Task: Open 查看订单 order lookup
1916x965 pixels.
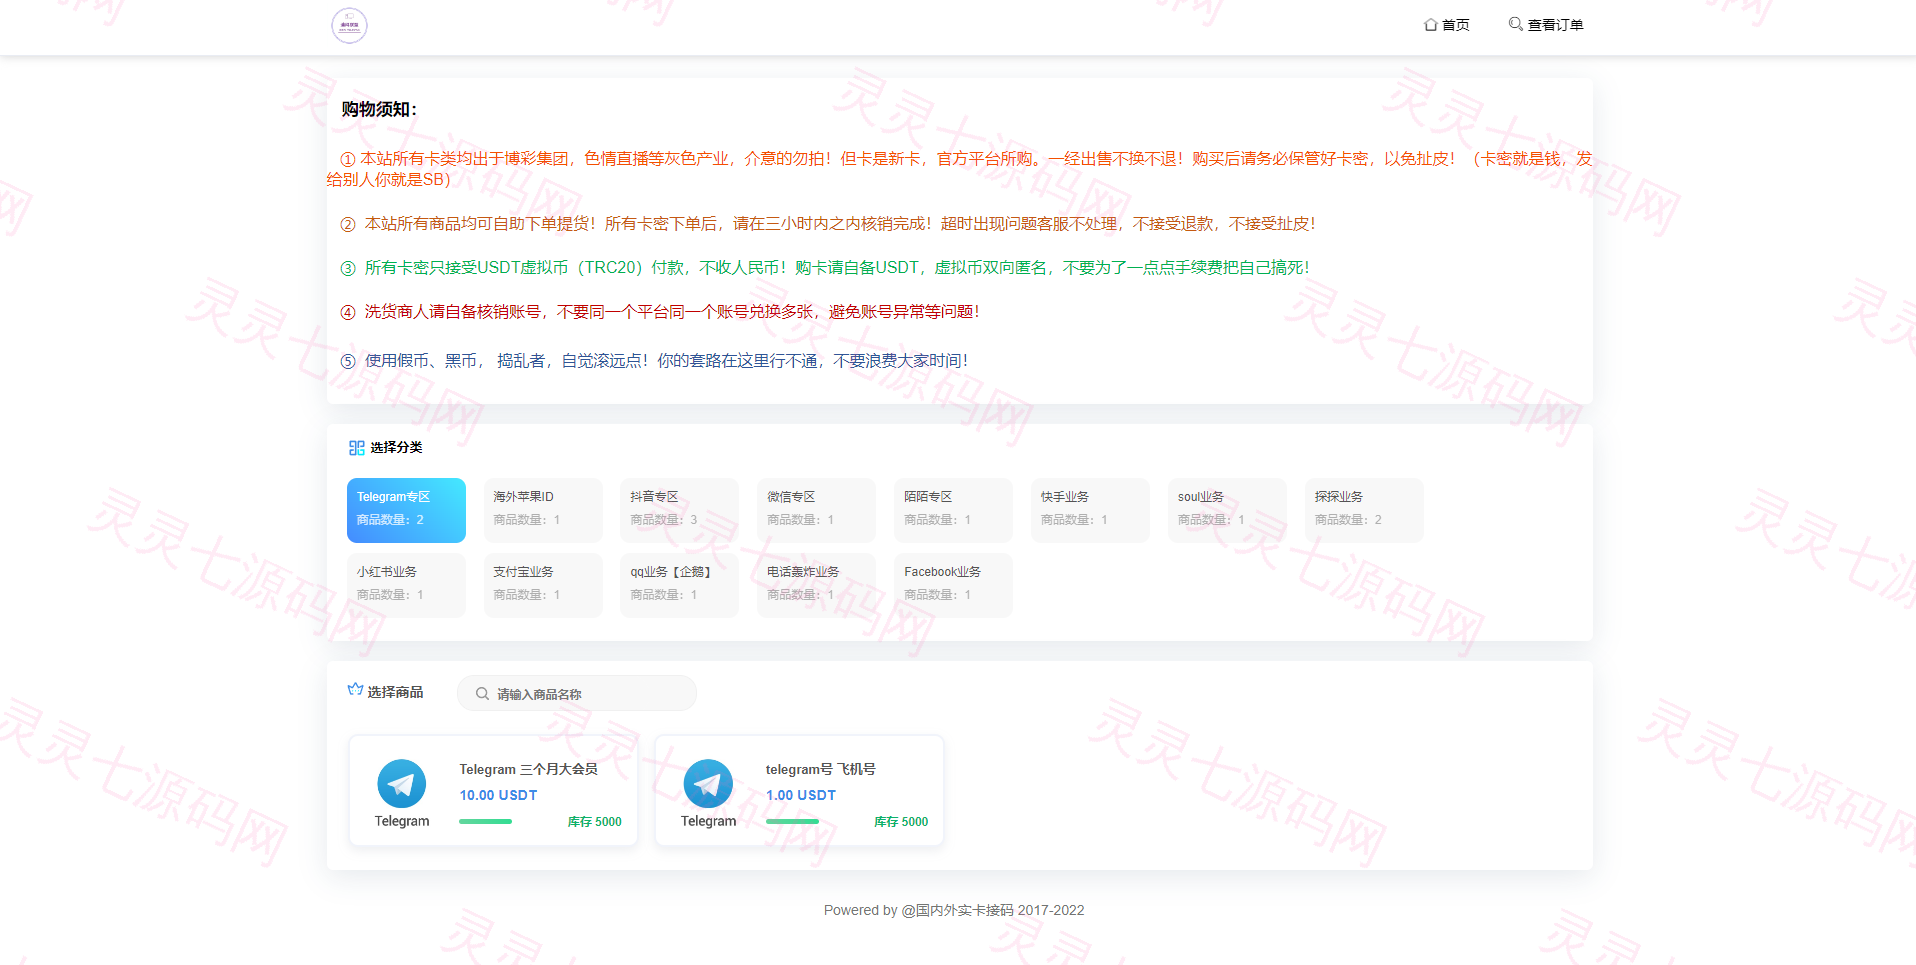Action: click(1545, 25)
